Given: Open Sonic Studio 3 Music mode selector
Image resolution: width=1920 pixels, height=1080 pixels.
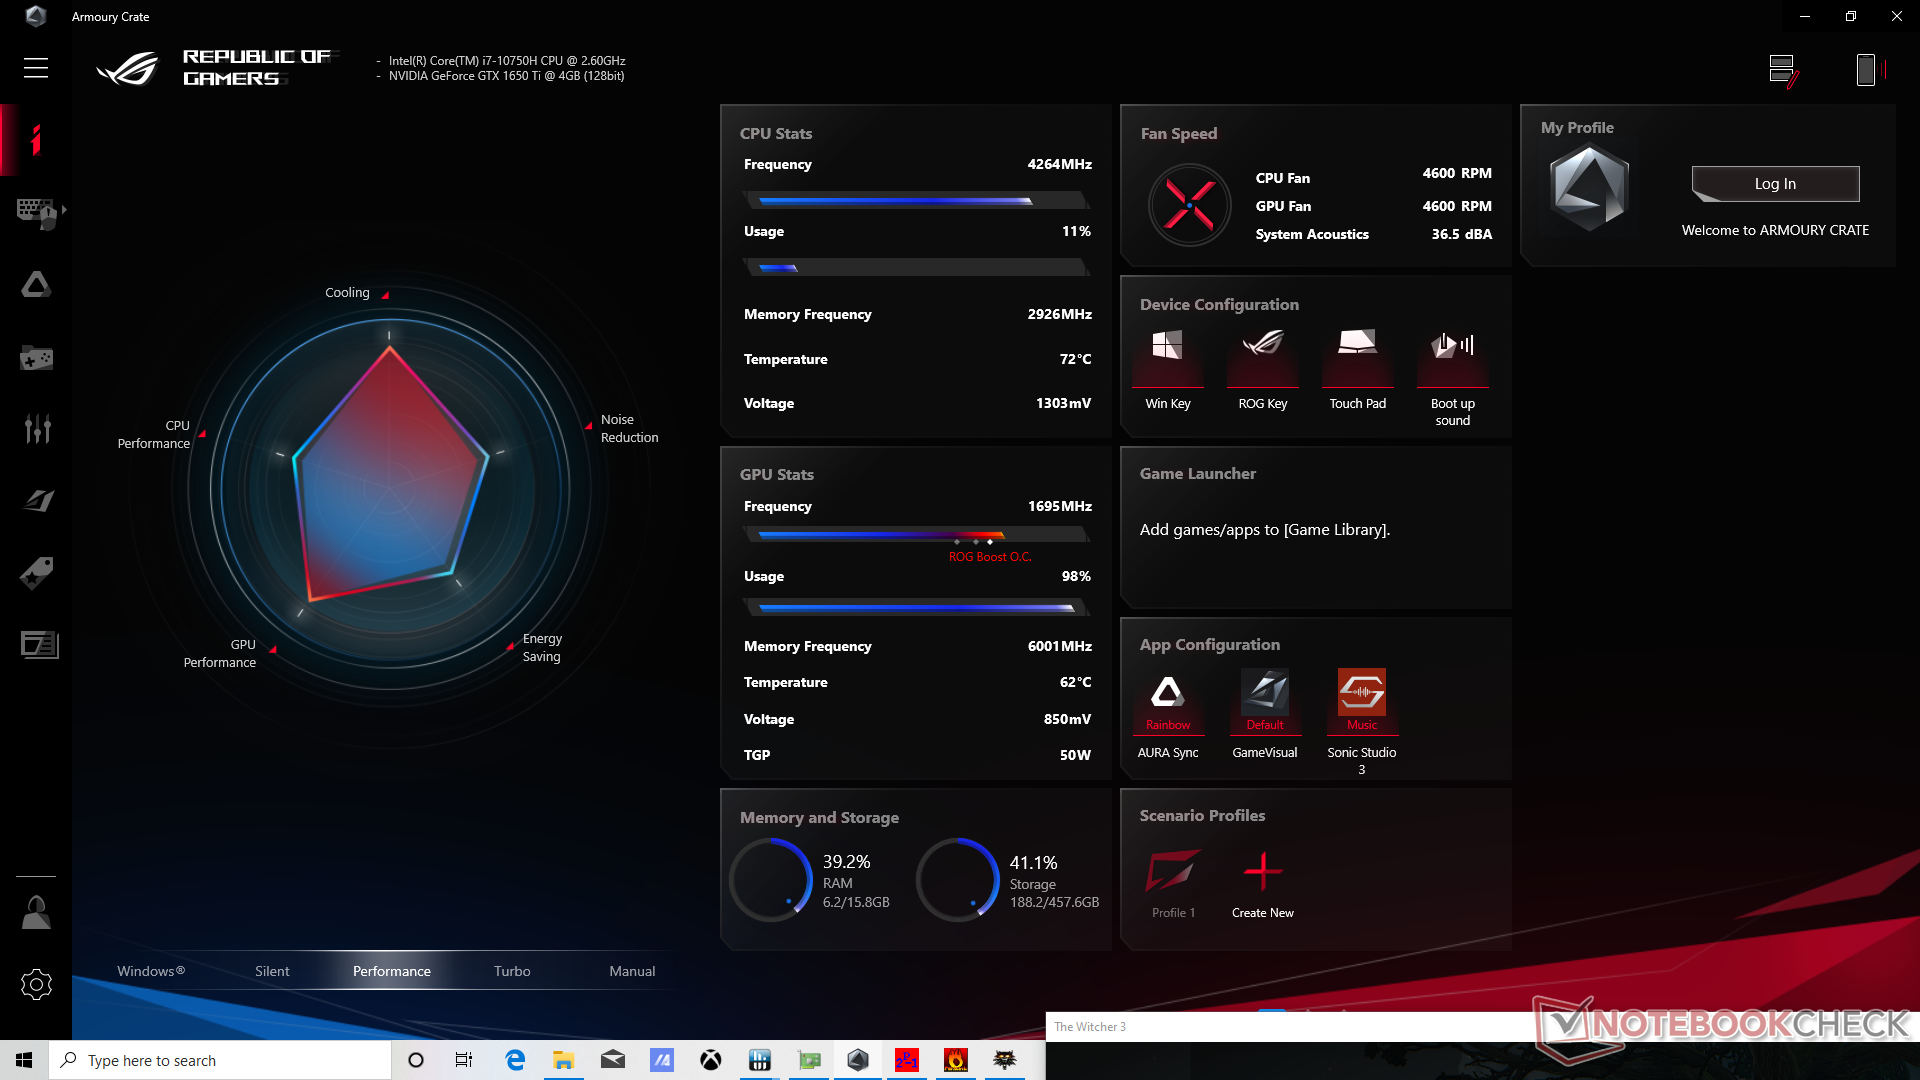Looking at the screenshot, I should (1361, 700).
